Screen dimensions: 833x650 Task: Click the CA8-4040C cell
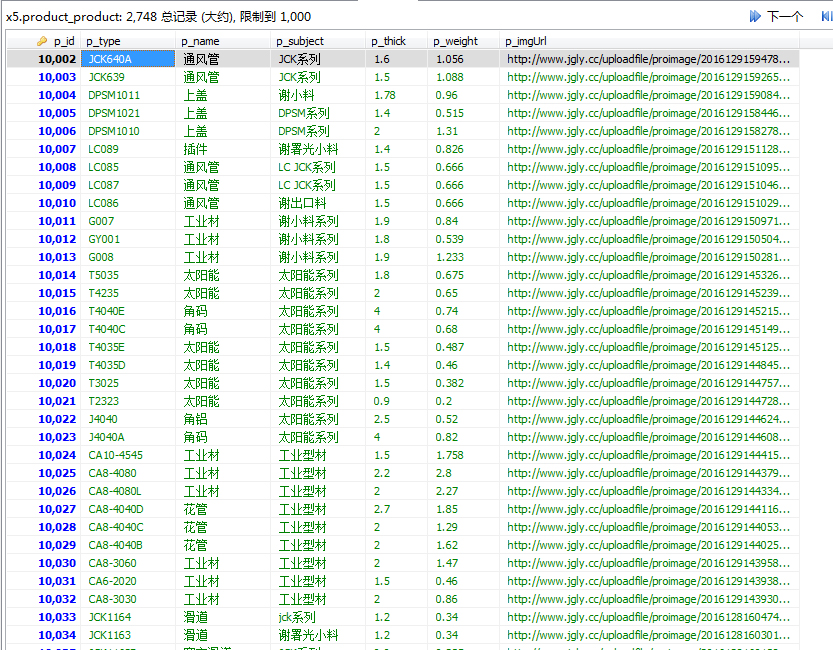[128, 527]
